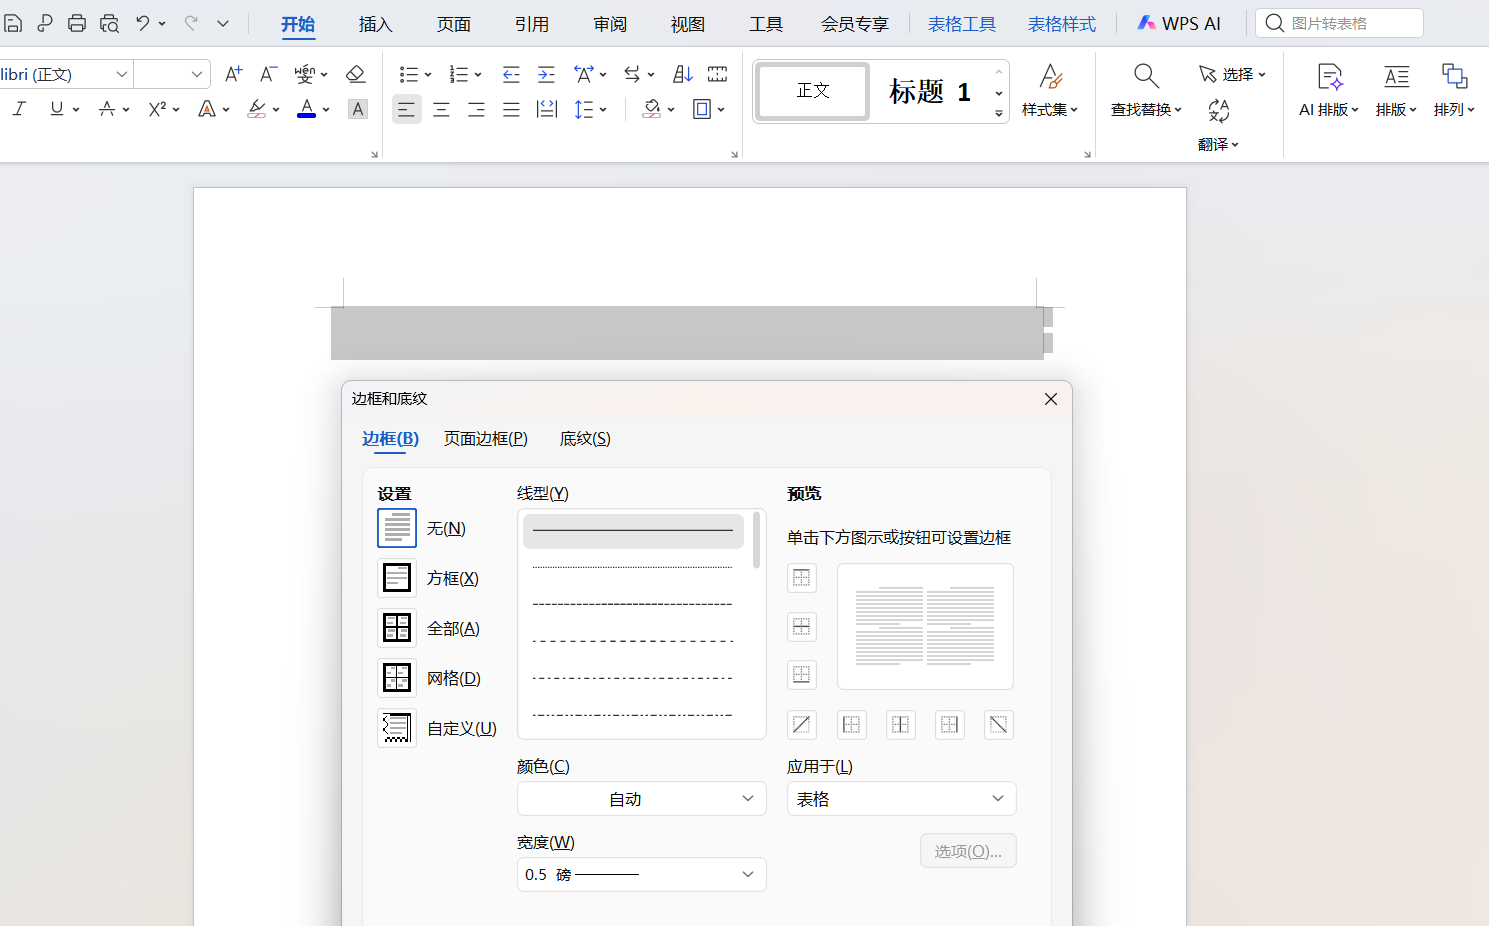Toggle italic formatting

pos(19,108)
